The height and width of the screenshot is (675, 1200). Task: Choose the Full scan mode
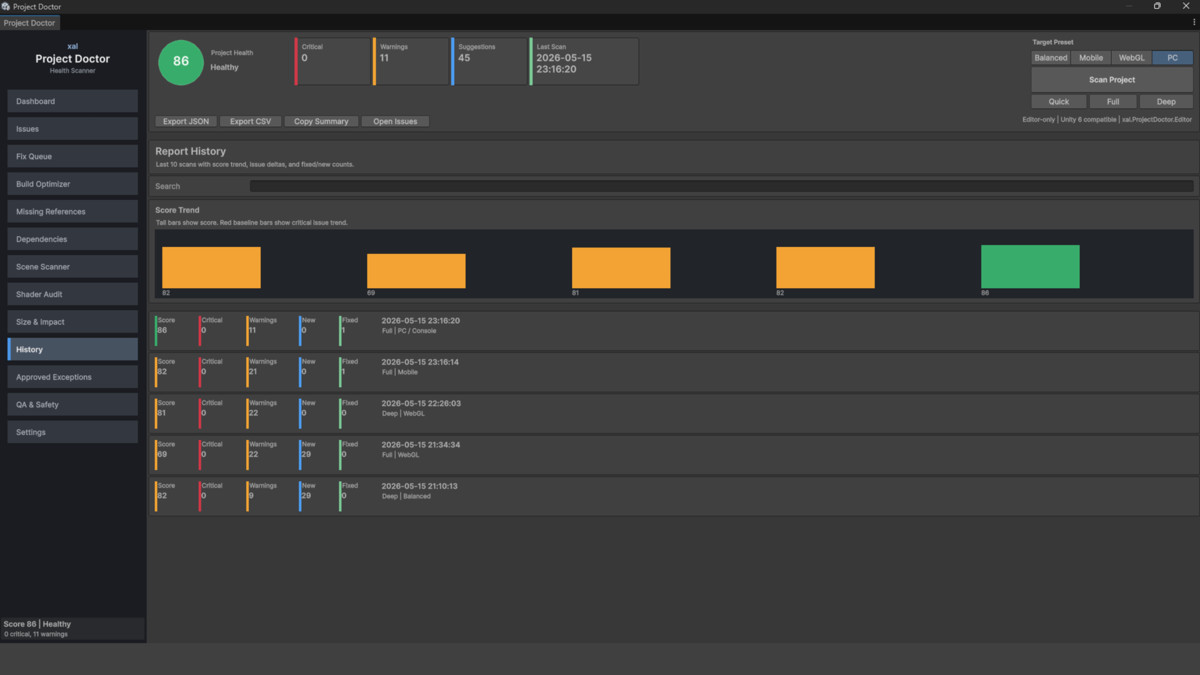click(x=1113, y=101)
